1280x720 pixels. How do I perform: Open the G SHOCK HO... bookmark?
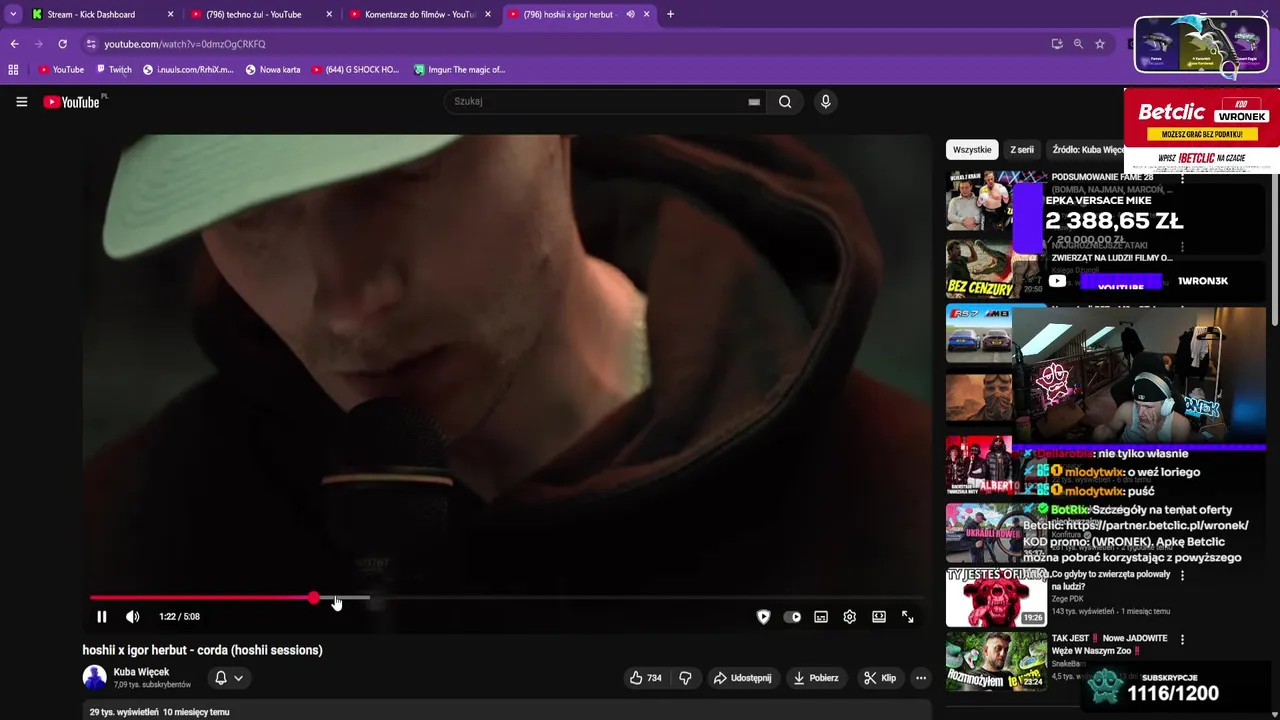pyautogui.click(x=355, y=70)
